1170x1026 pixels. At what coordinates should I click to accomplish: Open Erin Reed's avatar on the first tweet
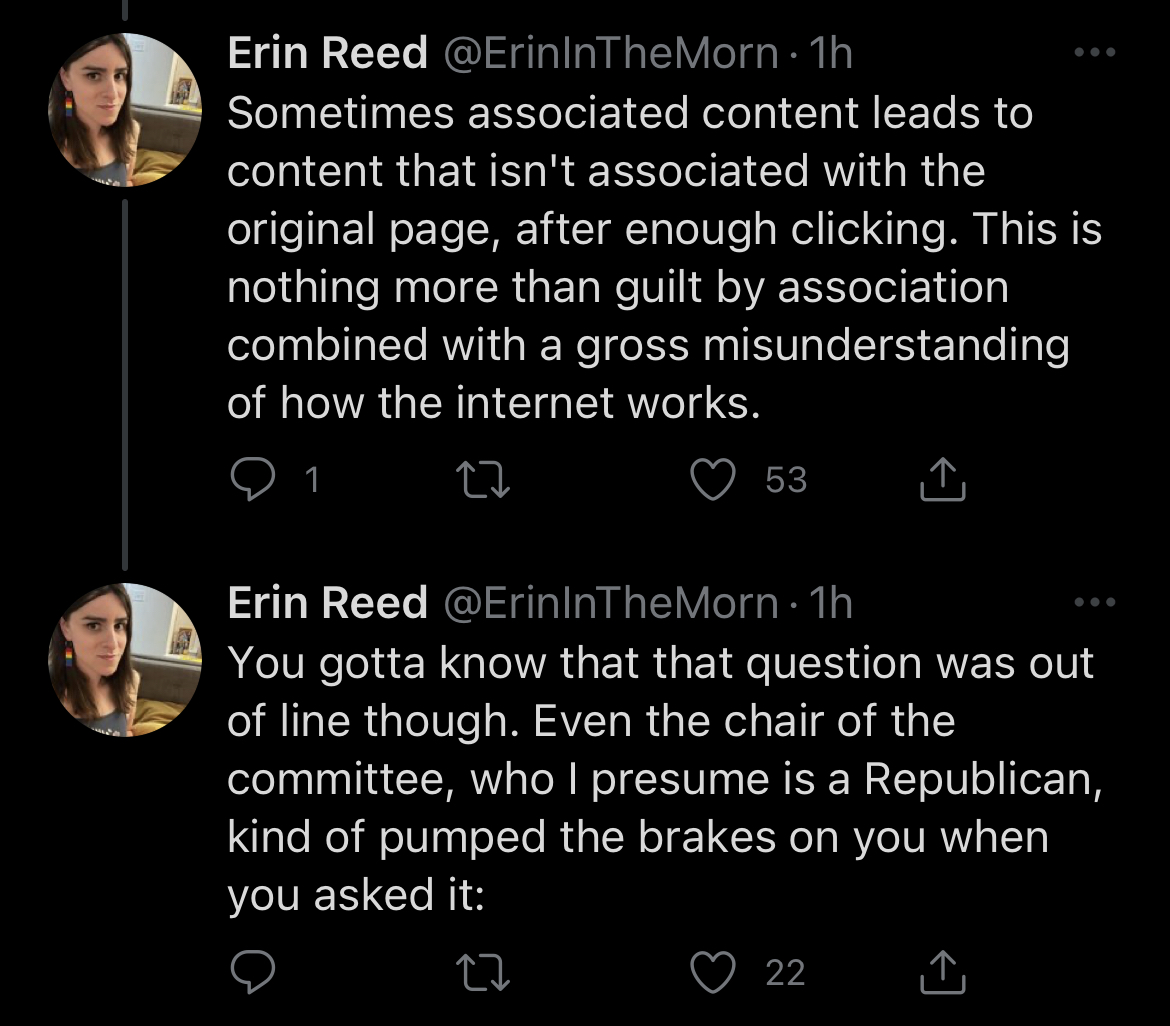tap(126, 110)
